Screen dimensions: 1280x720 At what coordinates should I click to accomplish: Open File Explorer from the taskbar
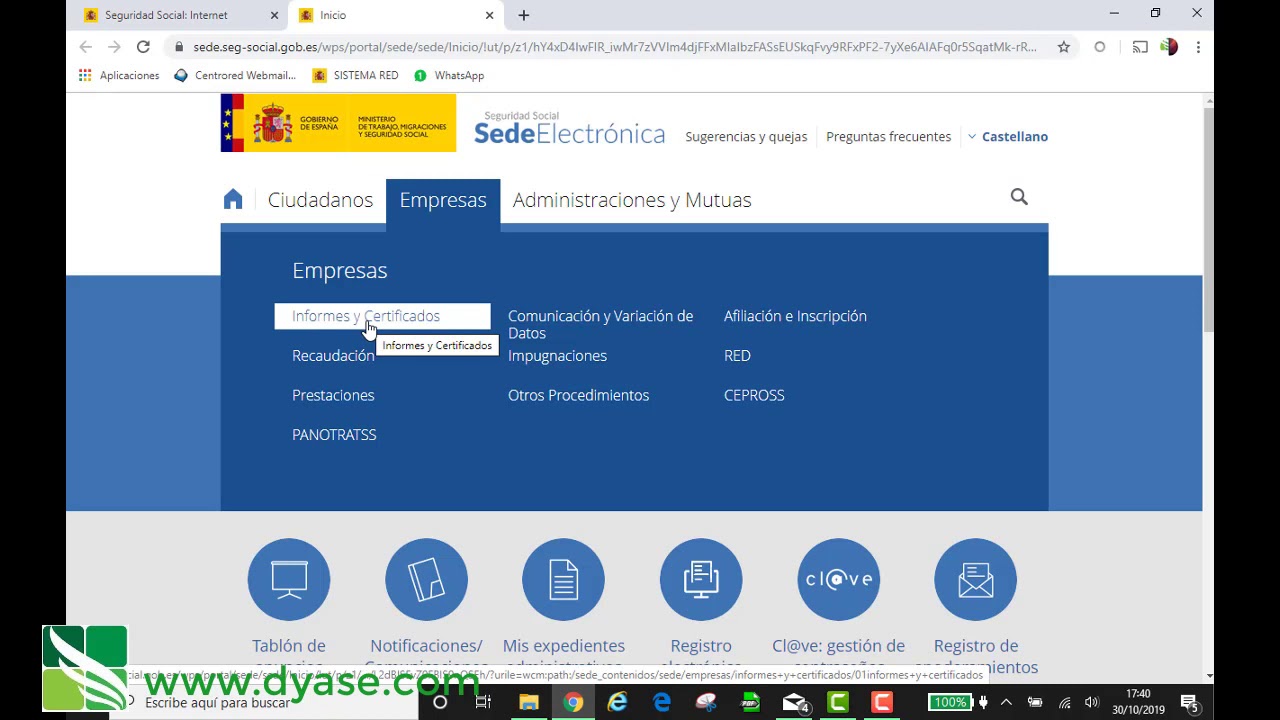[528, 702]
